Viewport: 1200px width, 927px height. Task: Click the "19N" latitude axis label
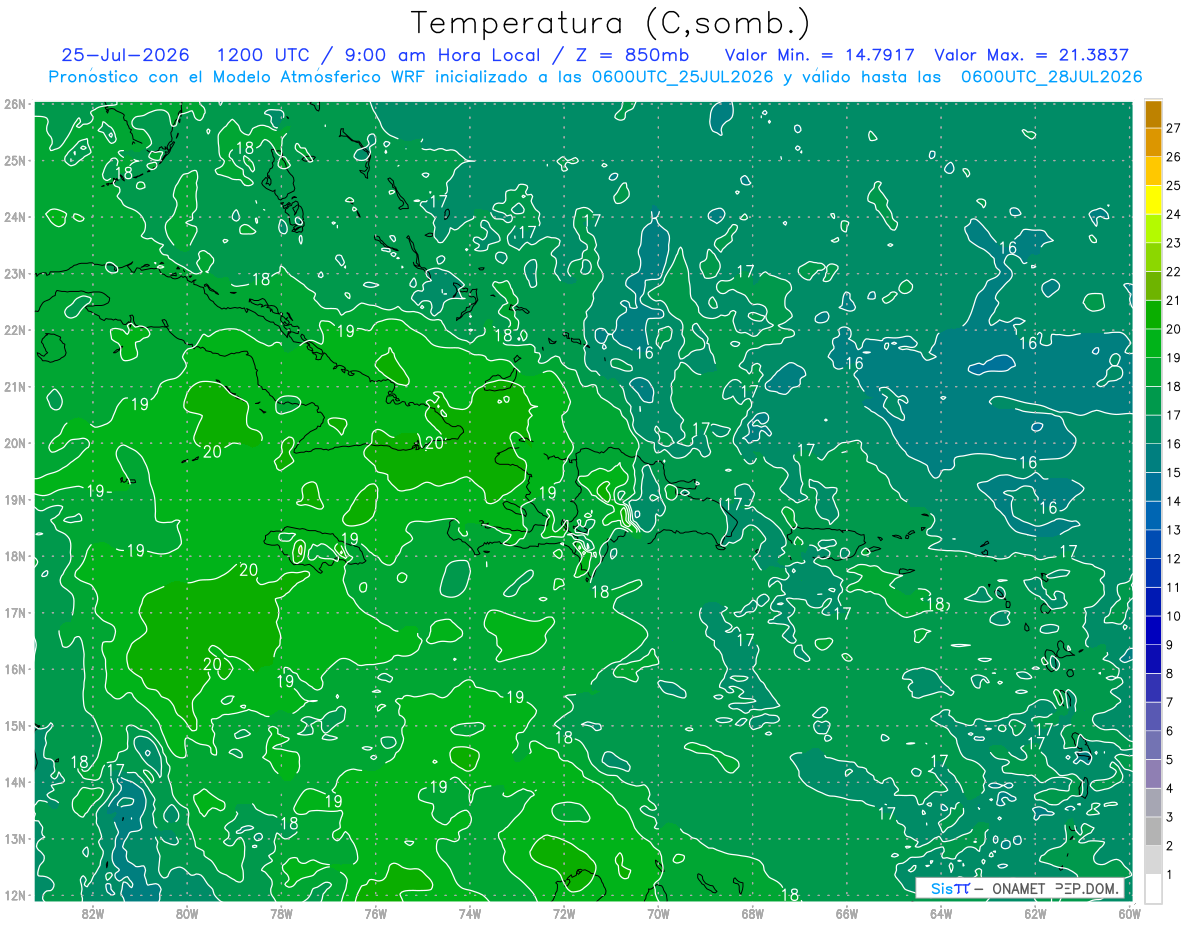tap(15, 499)
